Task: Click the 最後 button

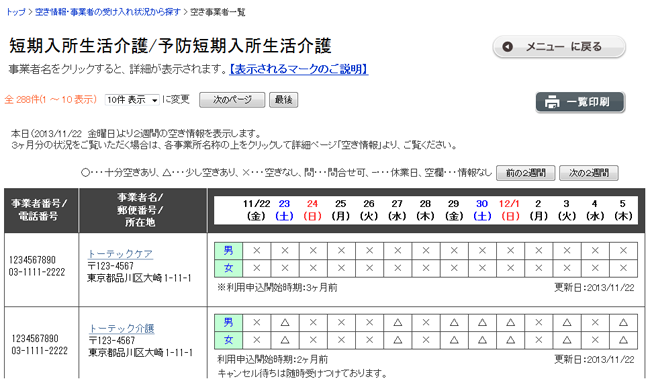Action: (x=284, y=100)
